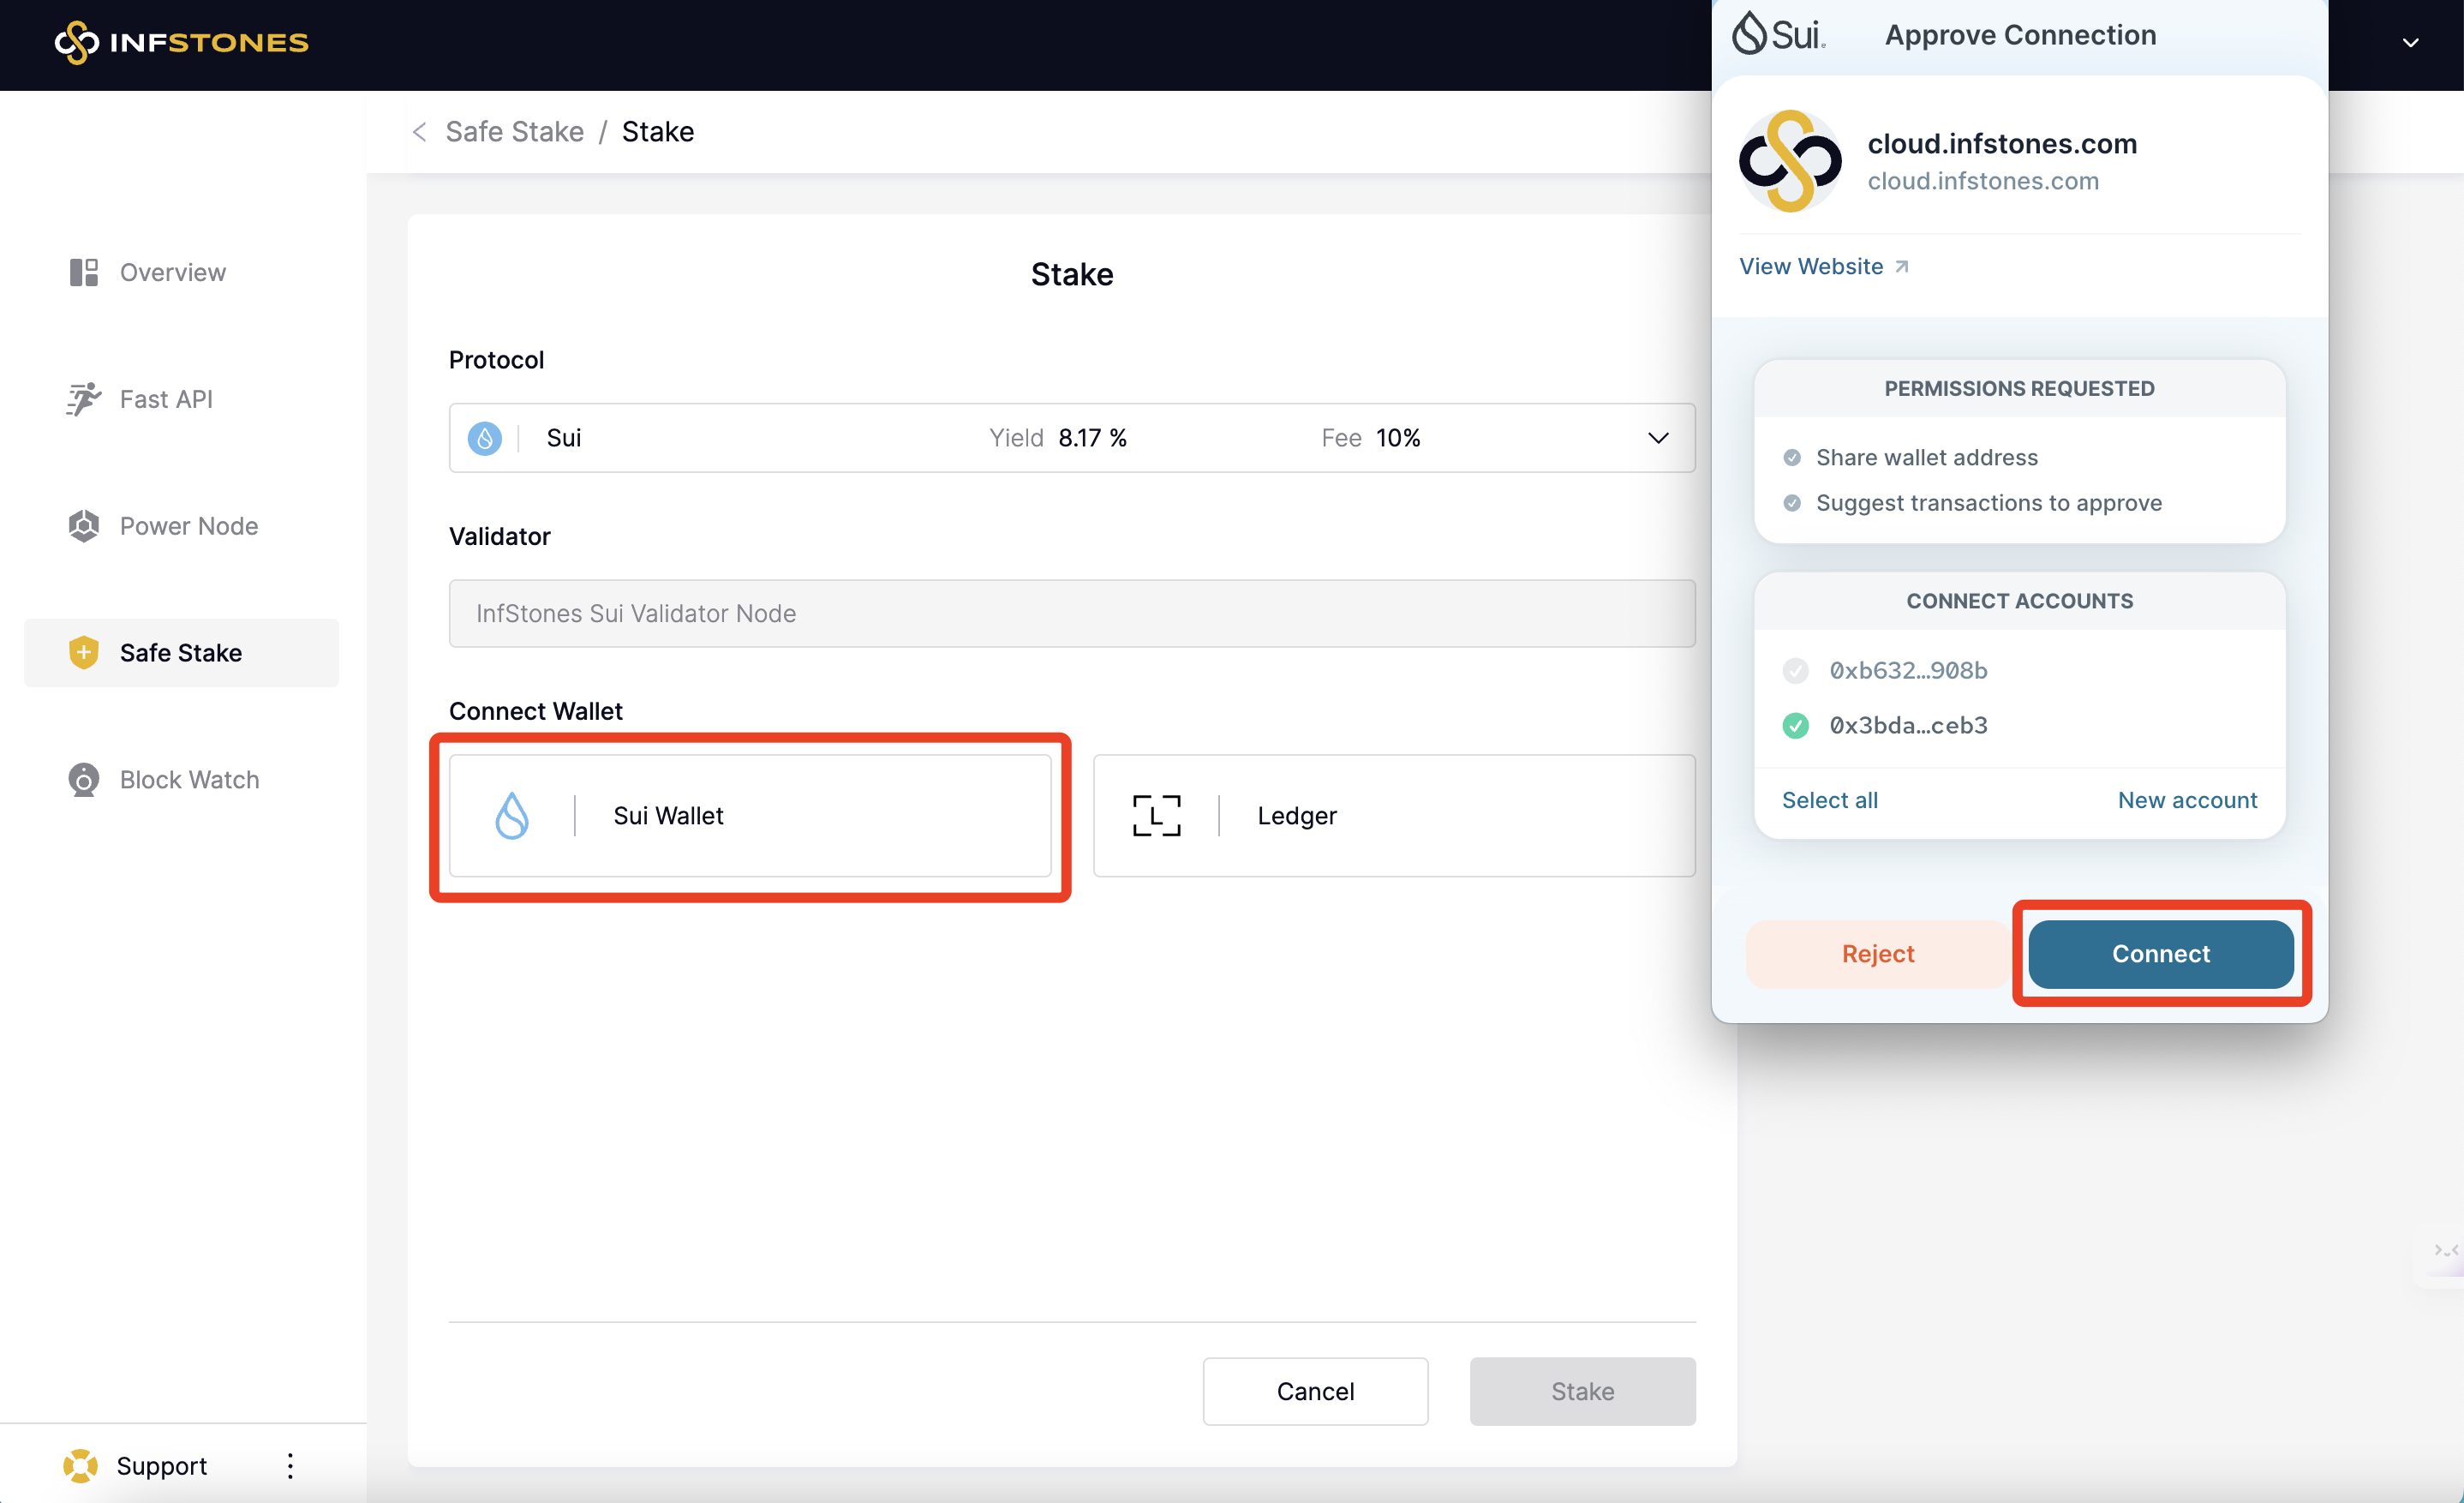Screen dimensions: 2464x1503
Task: Click the Block Watch eye icon
Action: 84,780
